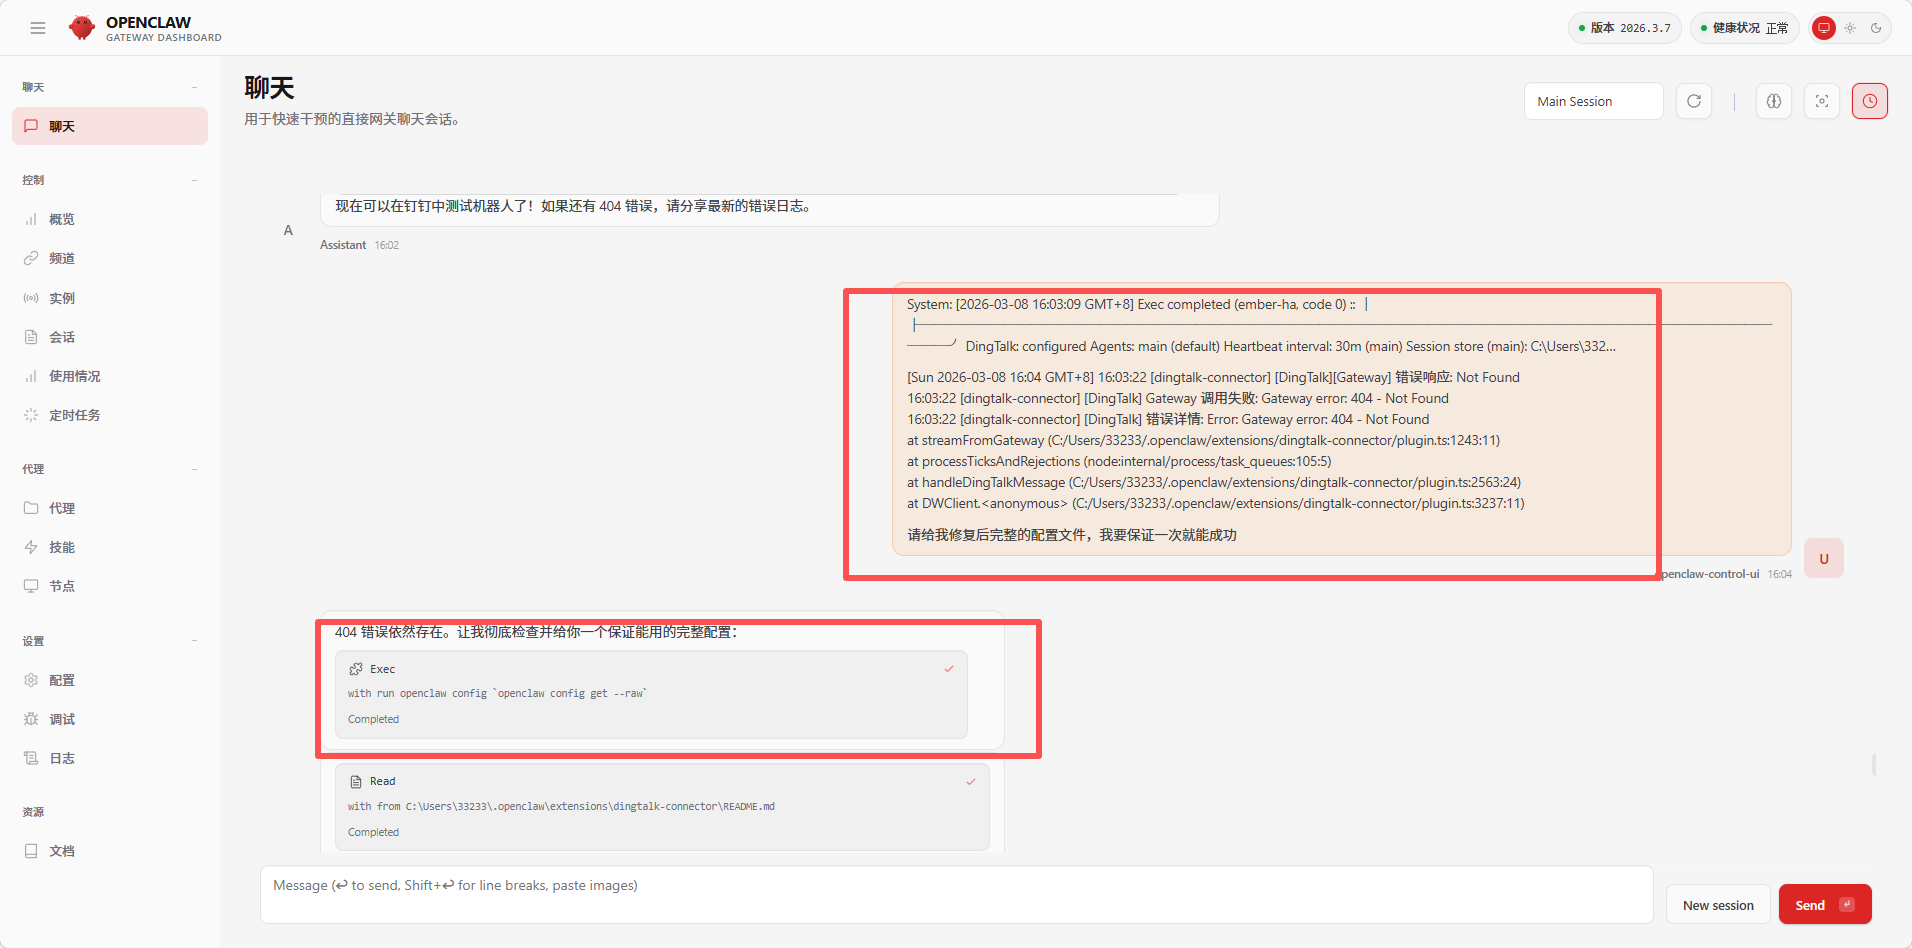Collapse the 设置 sidebar section
The width and height of the screenshot is (1912, 948).
point(194,641)
